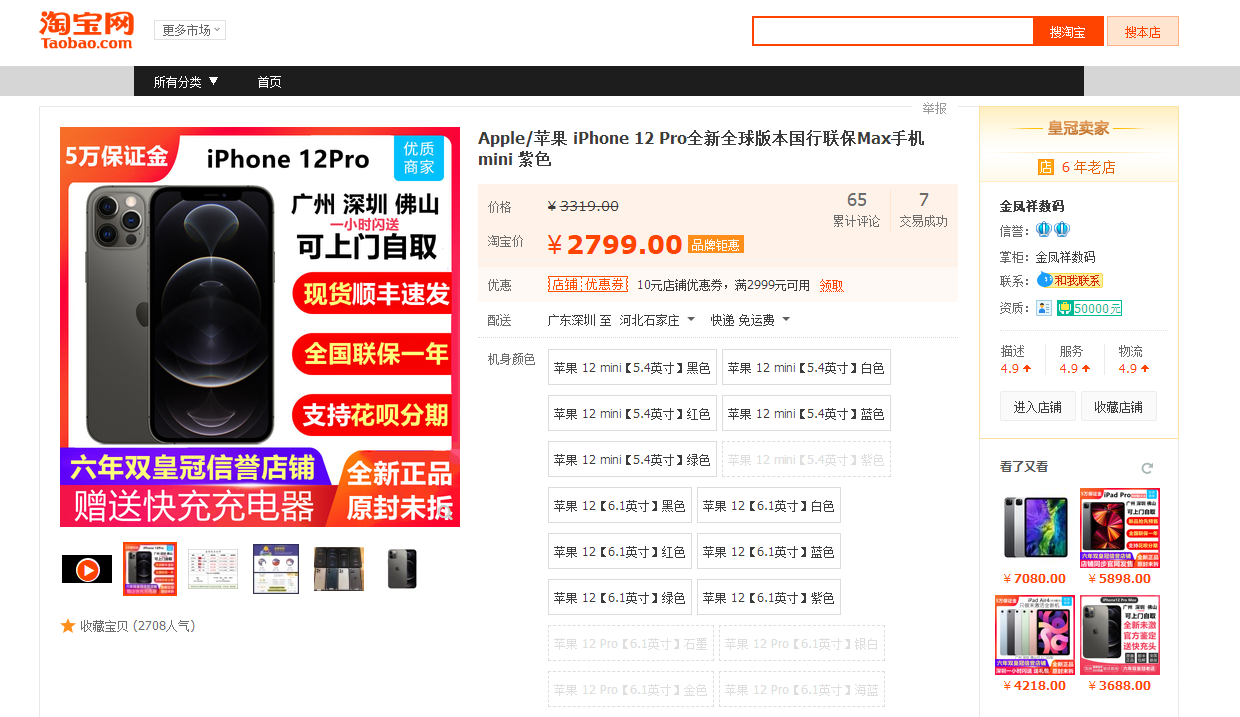Viewport: 1240px width, 717px height.
Task: Click the 收藏店铺 button
Action: click(x=1118, y=406)
